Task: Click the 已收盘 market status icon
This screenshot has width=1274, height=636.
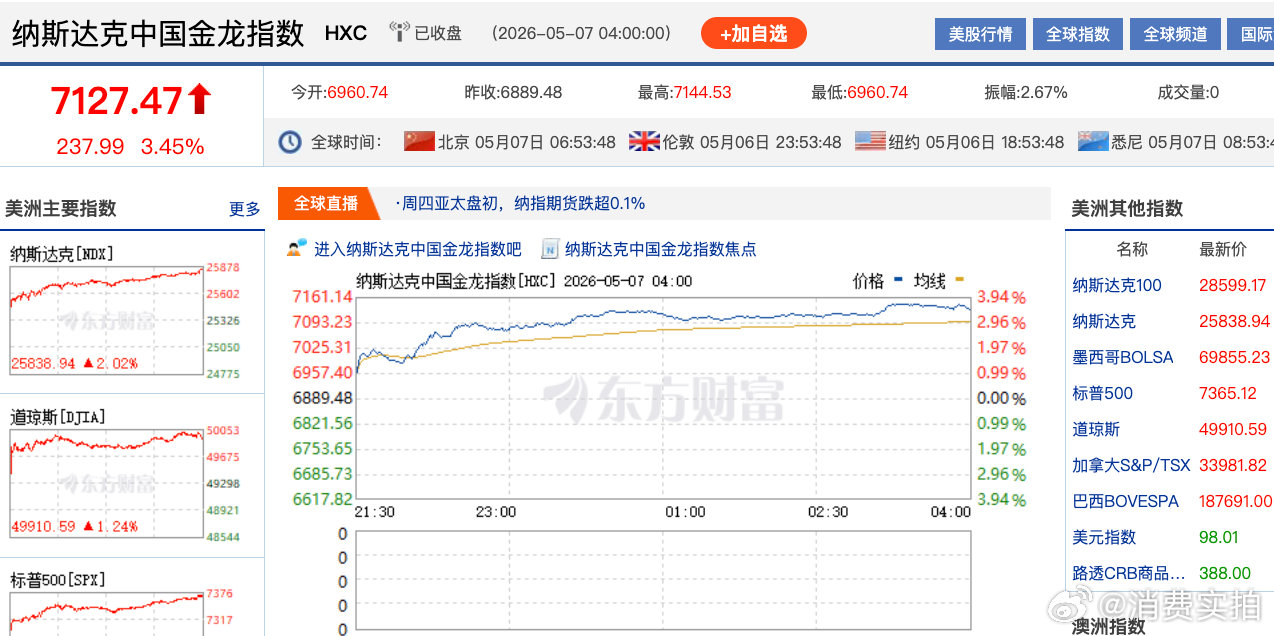Action: pos(399,33)
